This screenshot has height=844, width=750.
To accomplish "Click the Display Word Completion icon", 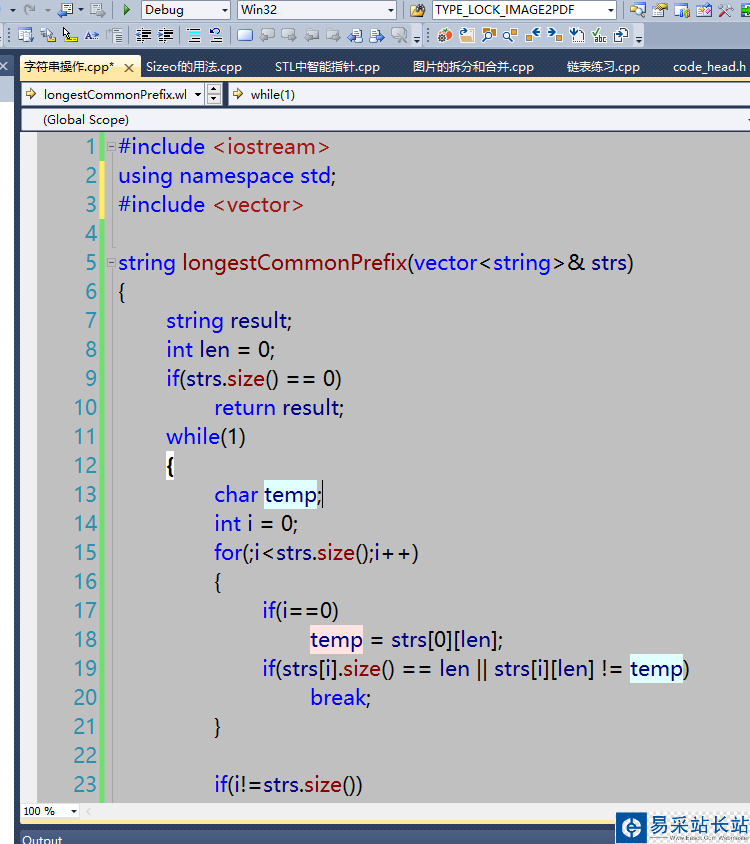I will click(x=92, y=36).
